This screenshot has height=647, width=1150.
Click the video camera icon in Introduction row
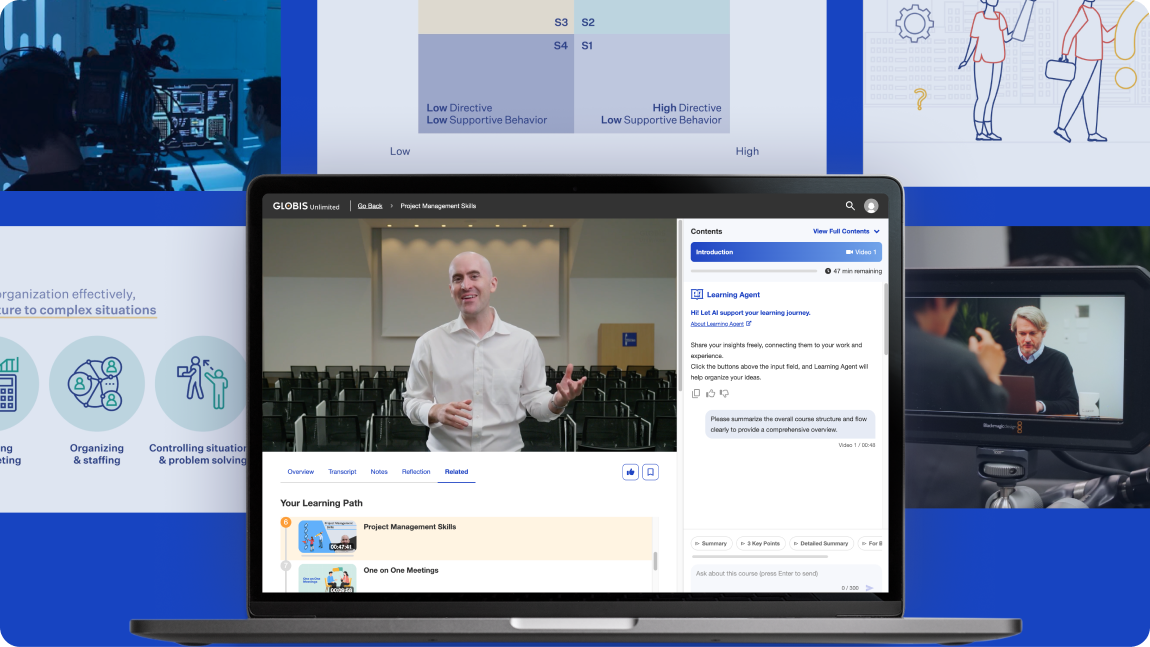click(x=849, y=252)
